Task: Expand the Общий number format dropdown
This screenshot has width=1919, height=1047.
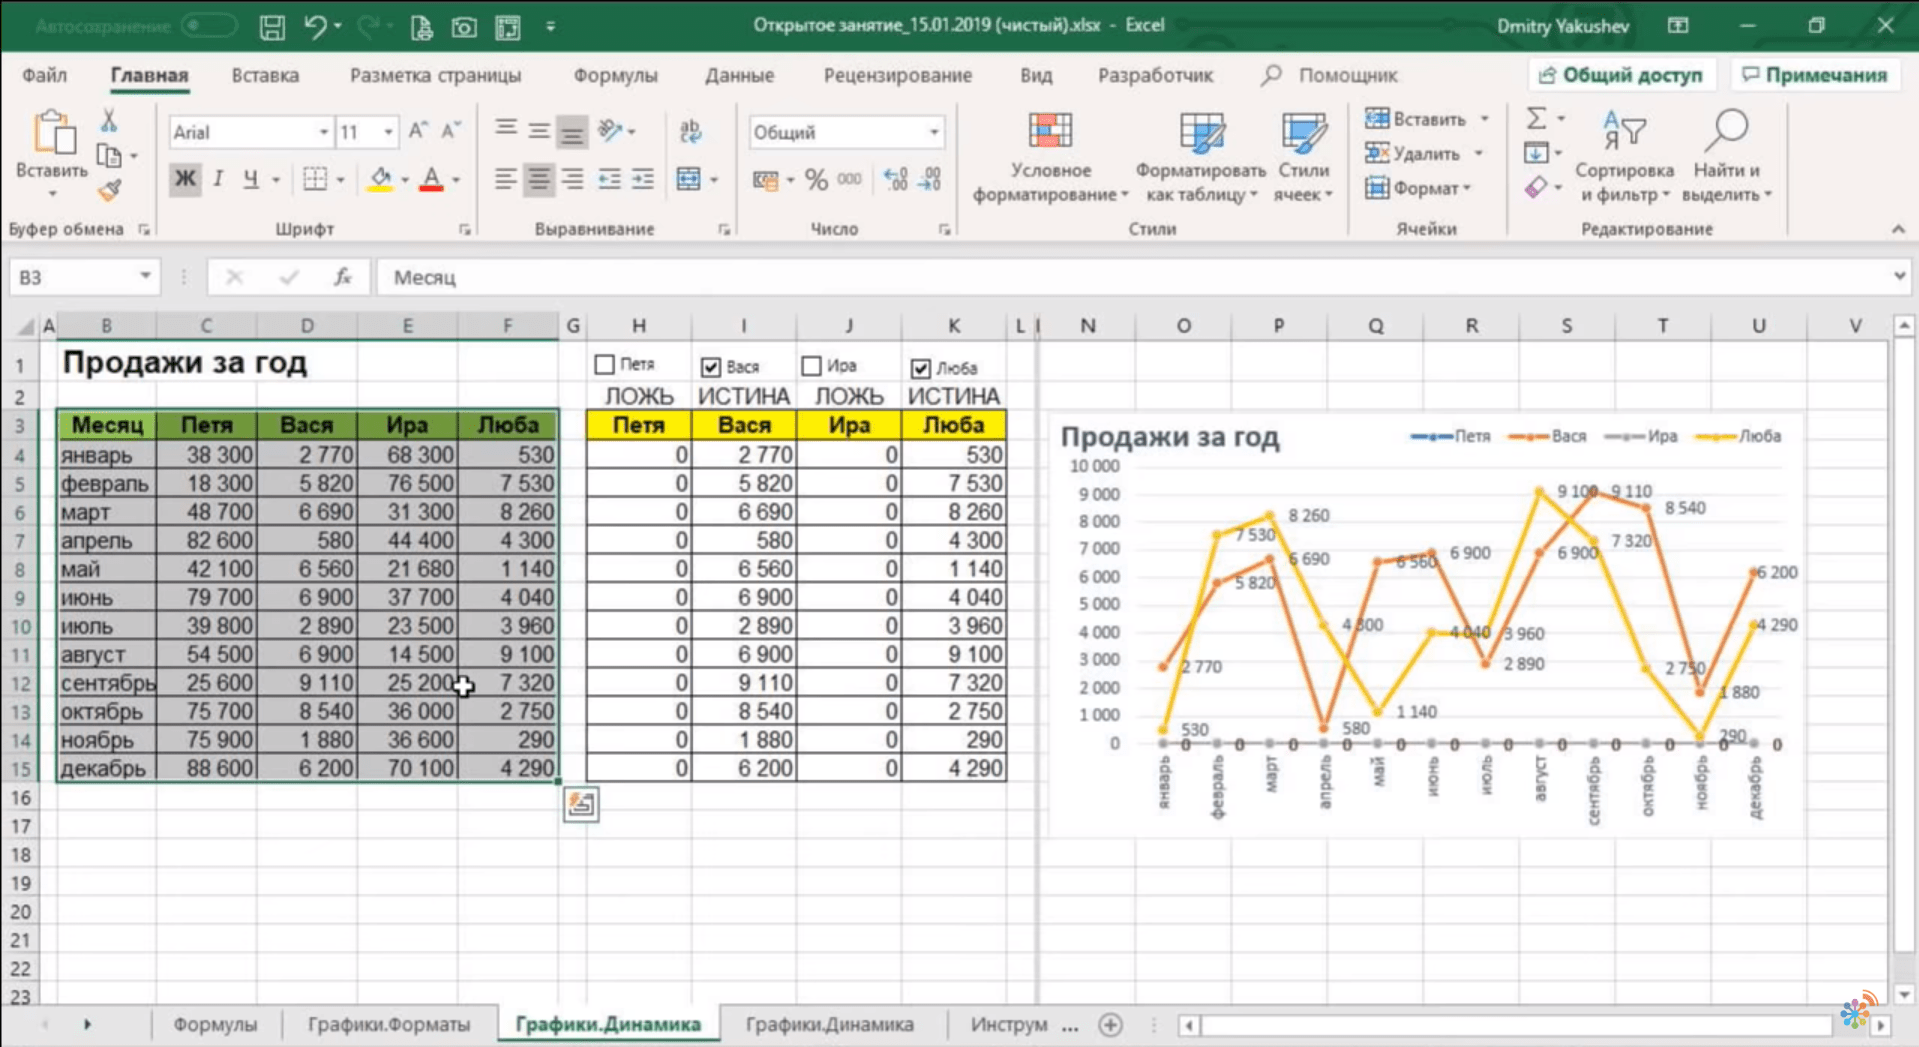Action: [x=933, y=132]
